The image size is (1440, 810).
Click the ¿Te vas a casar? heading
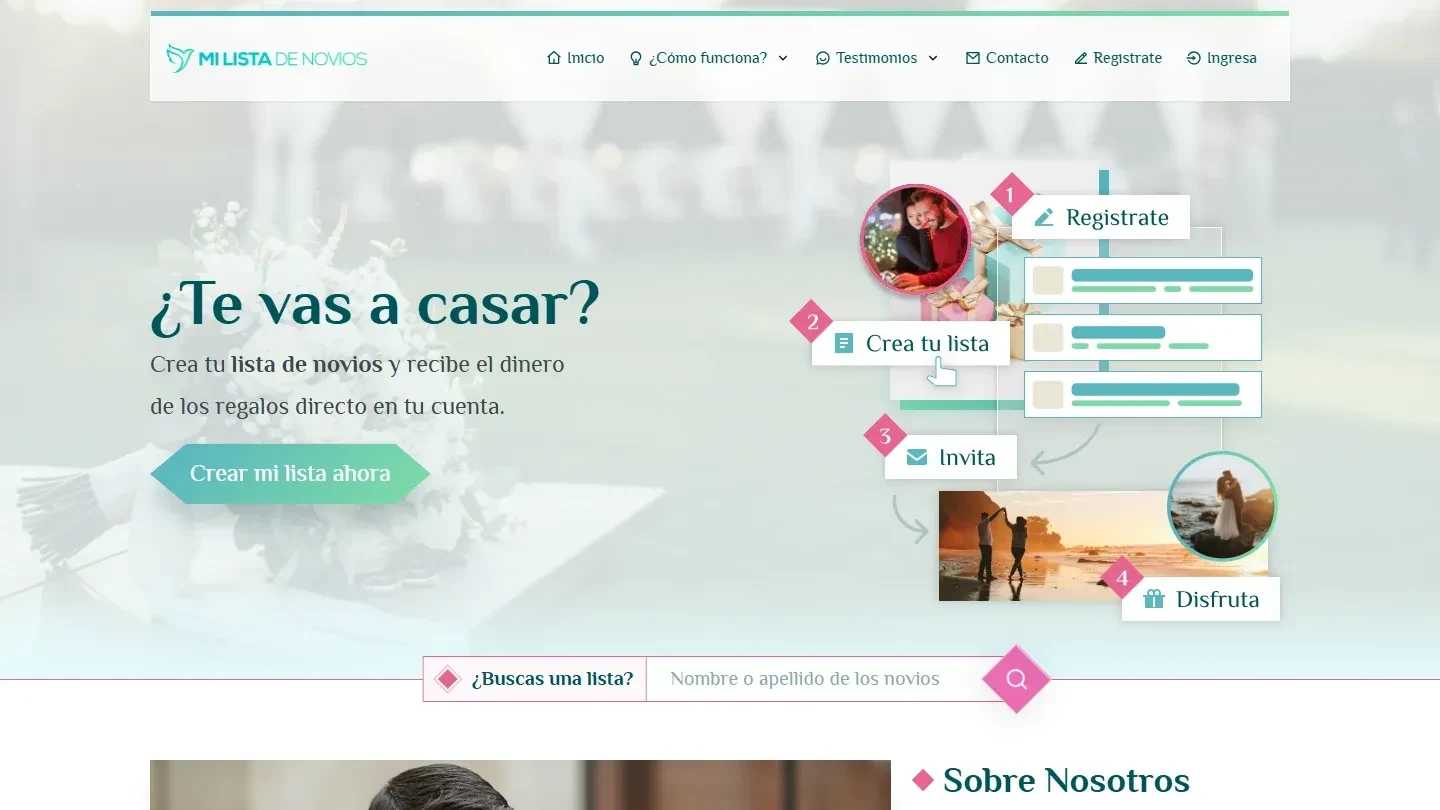pos(375,303)
